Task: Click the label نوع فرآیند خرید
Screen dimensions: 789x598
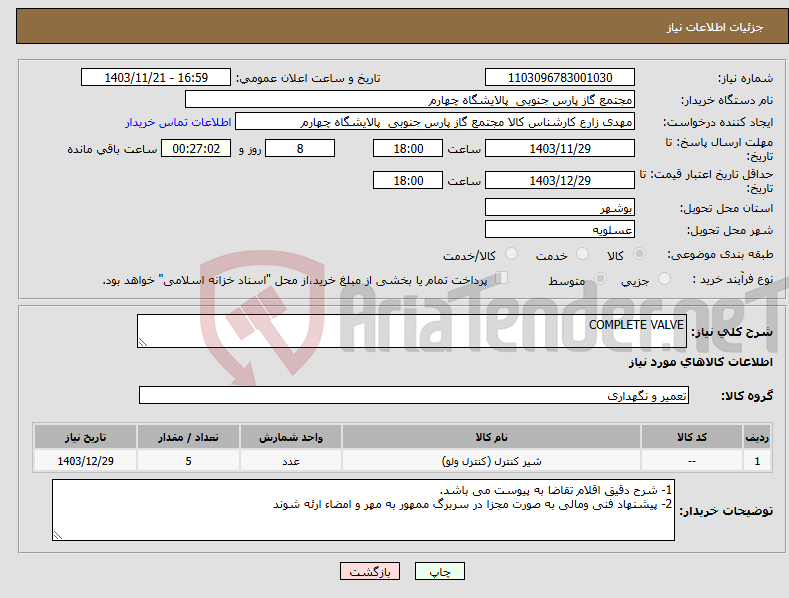Action: [x=733, y=279]
